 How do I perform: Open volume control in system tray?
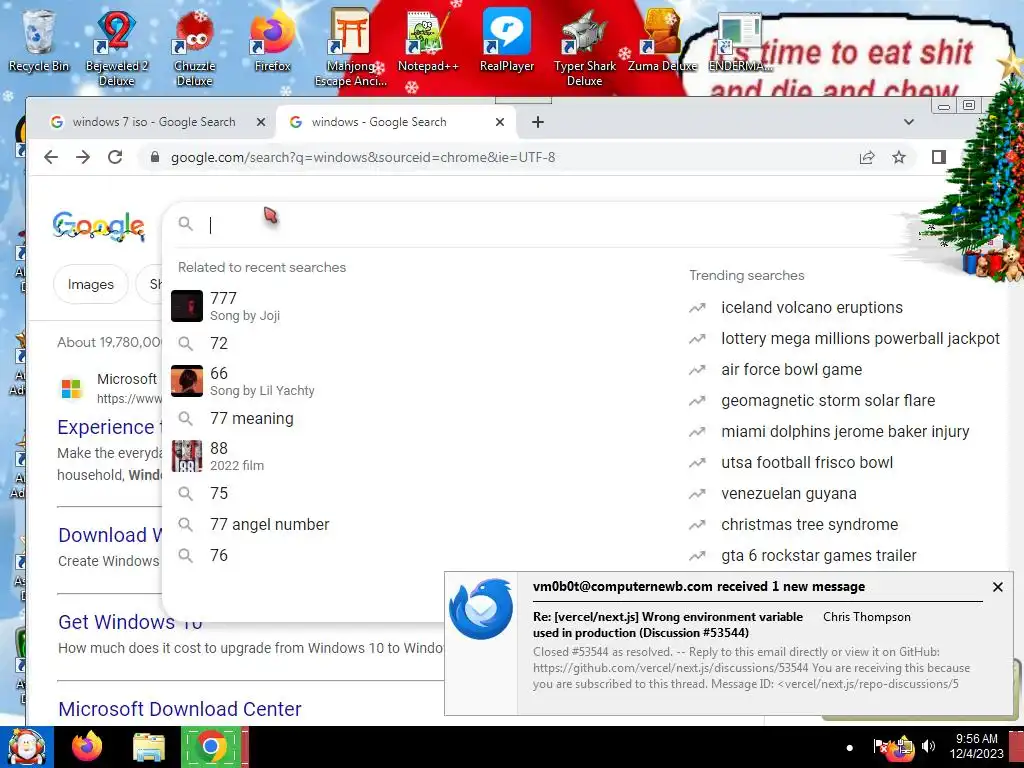[928, 746]
